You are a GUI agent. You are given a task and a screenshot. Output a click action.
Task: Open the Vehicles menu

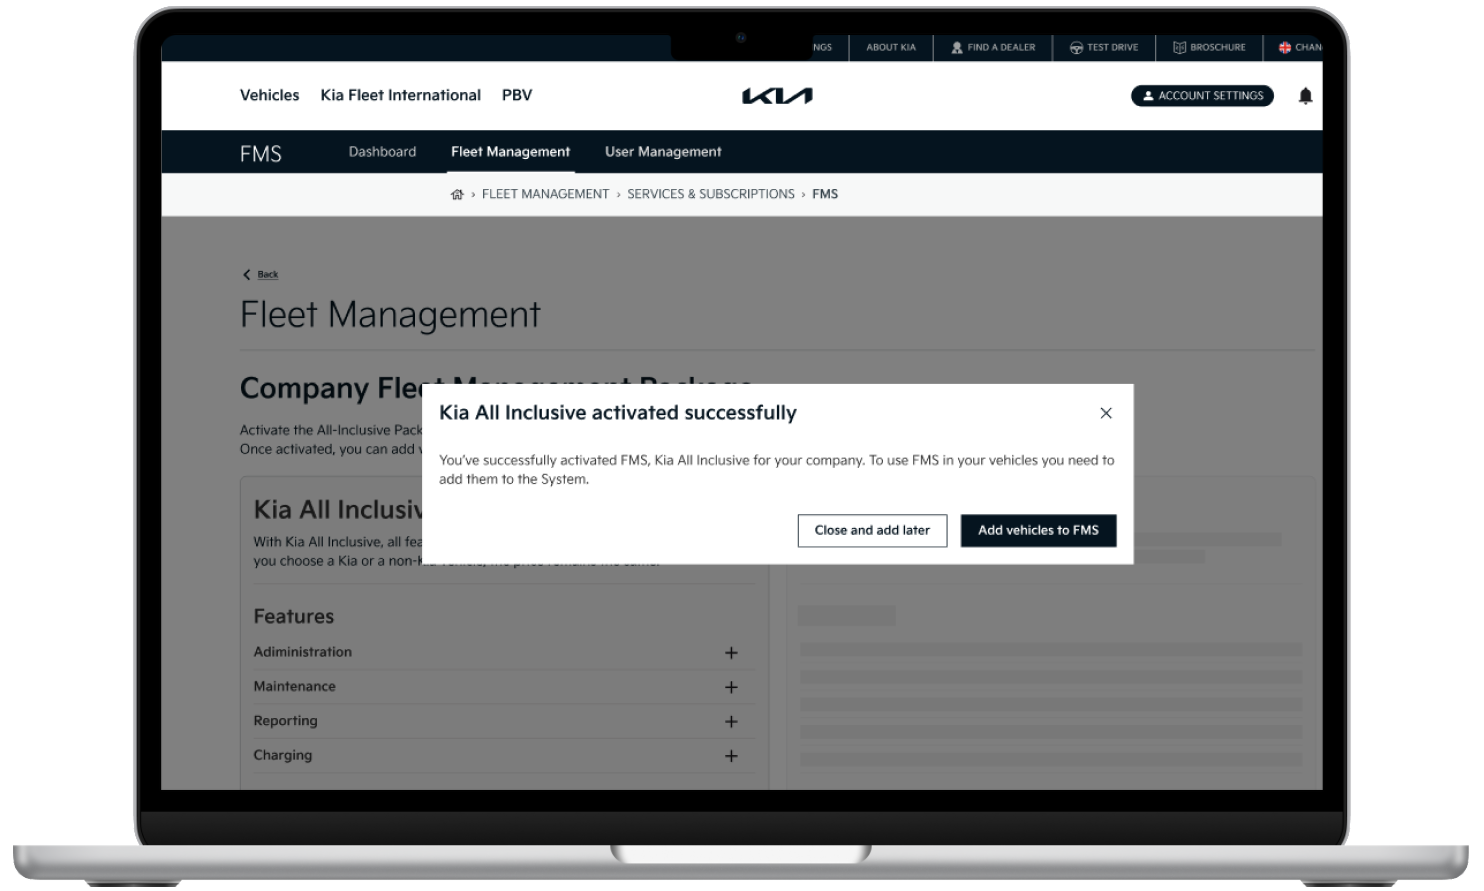[x=269, y=96]
